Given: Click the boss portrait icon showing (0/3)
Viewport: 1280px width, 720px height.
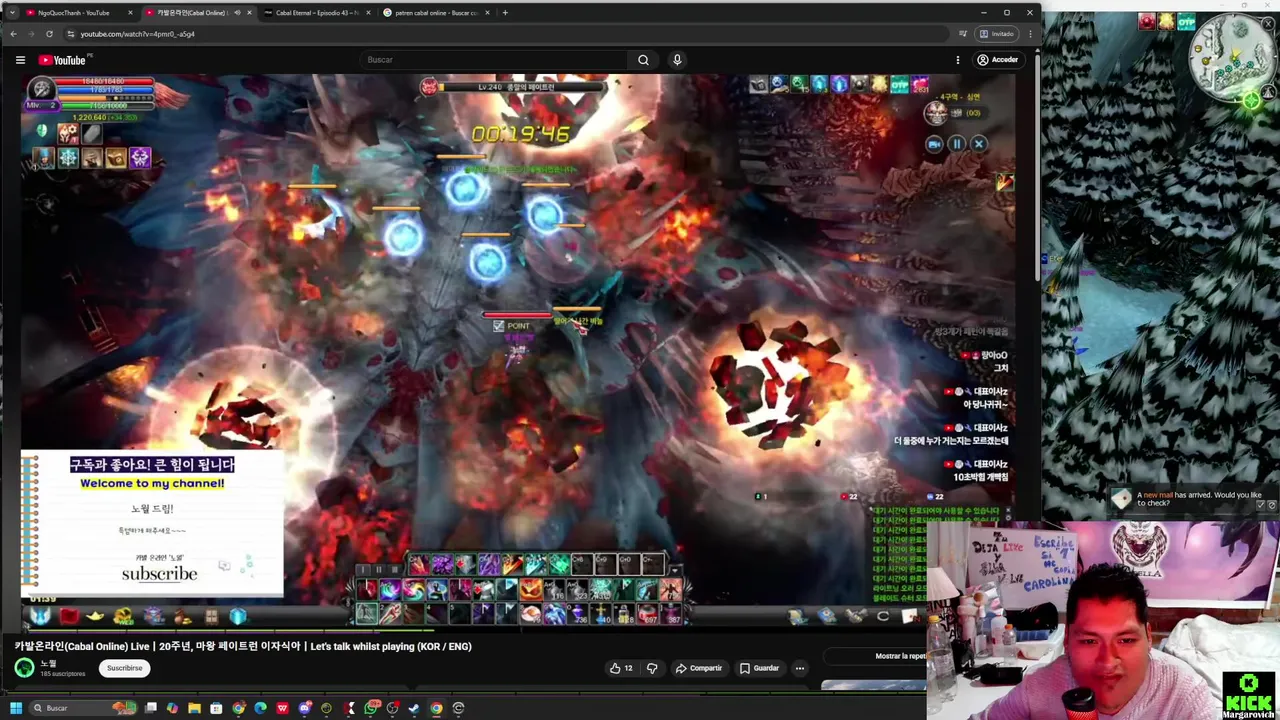Looking at the screenshot, I should [936, 113].
